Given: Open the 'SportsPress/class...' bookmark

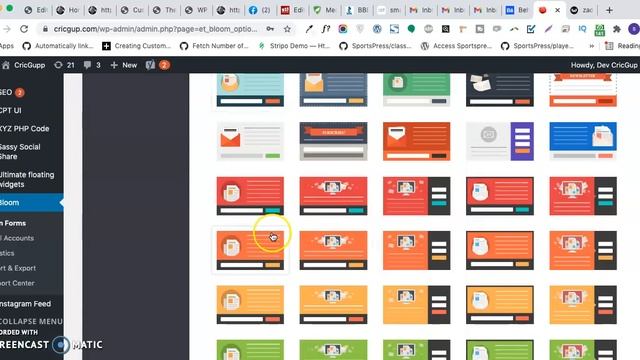Looking at the screenshot, I should 376,46.
